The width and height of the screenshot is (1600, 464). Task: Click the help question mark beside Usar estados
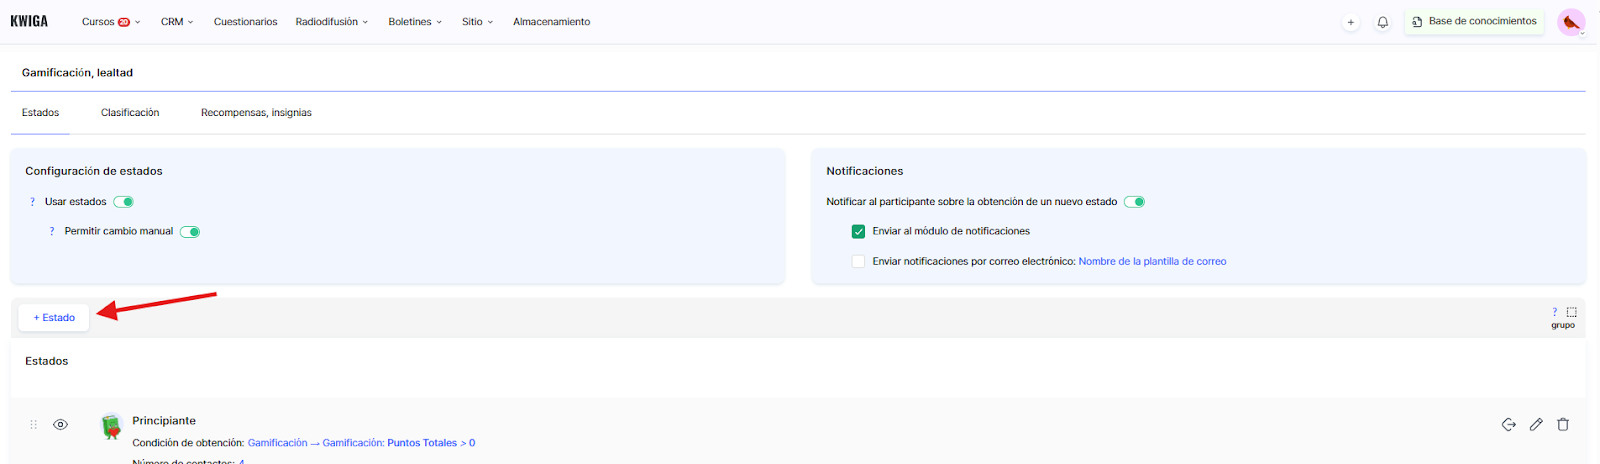pos(32,202)
